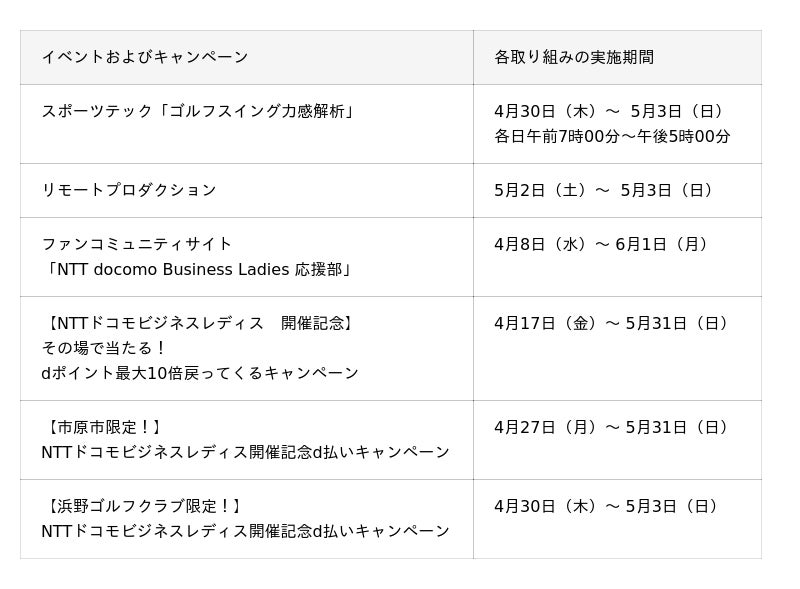This screenshot has width=800, height=589.
Task: Click【NTTドコモビジネスレディス 開催記念】heading text
Action: pyautogui.click(x=200, y=323)
